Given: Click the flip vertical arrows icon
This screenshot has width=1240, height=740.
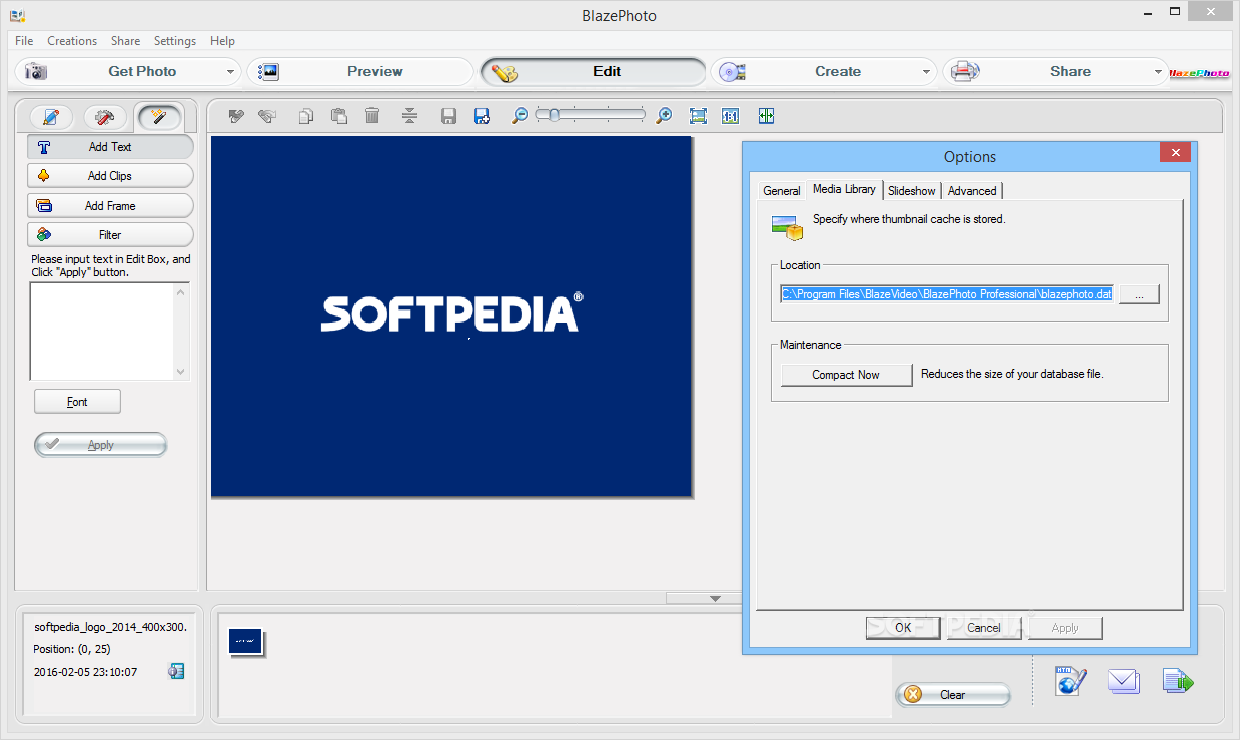Looking at the screenshot, I should (x=409, y=116).
